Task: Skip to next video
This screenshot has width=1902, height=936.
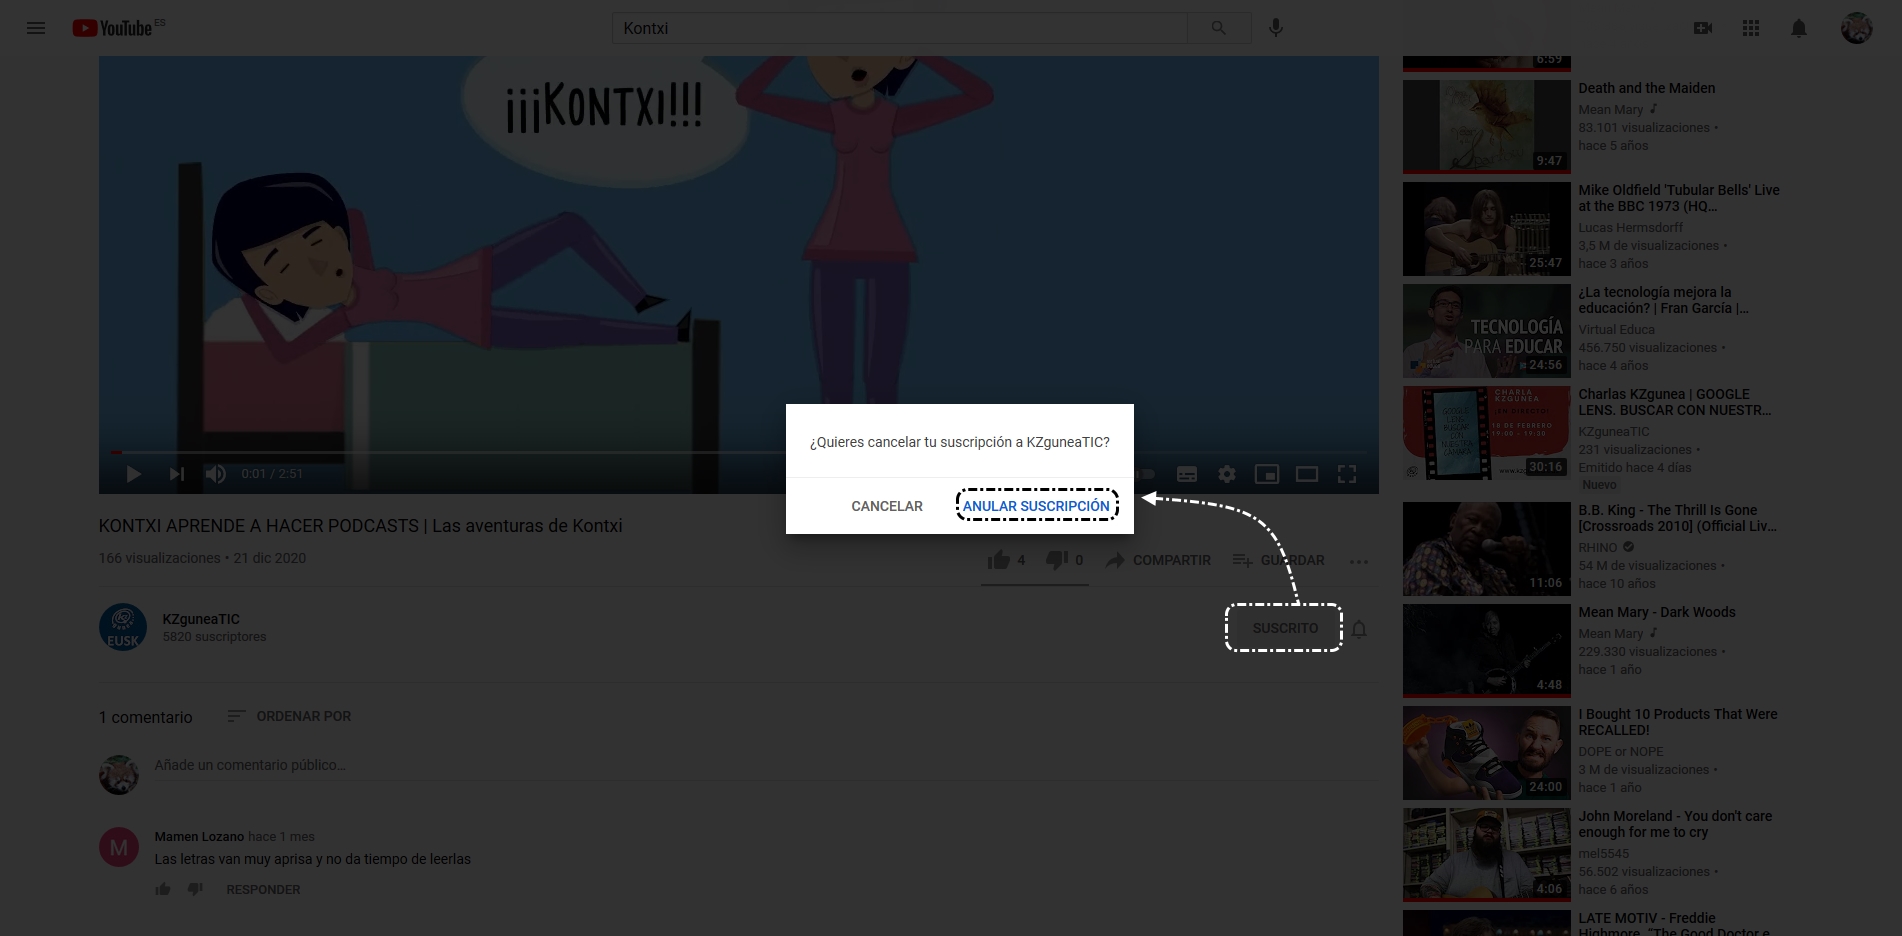Action: click(177, 474)
